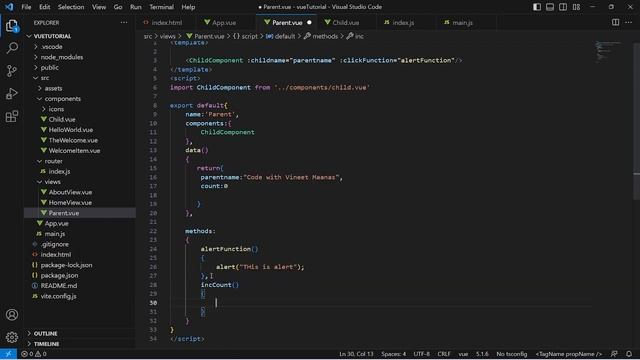
Task: Open the Run menu
Action: click(x=136, y=7)
